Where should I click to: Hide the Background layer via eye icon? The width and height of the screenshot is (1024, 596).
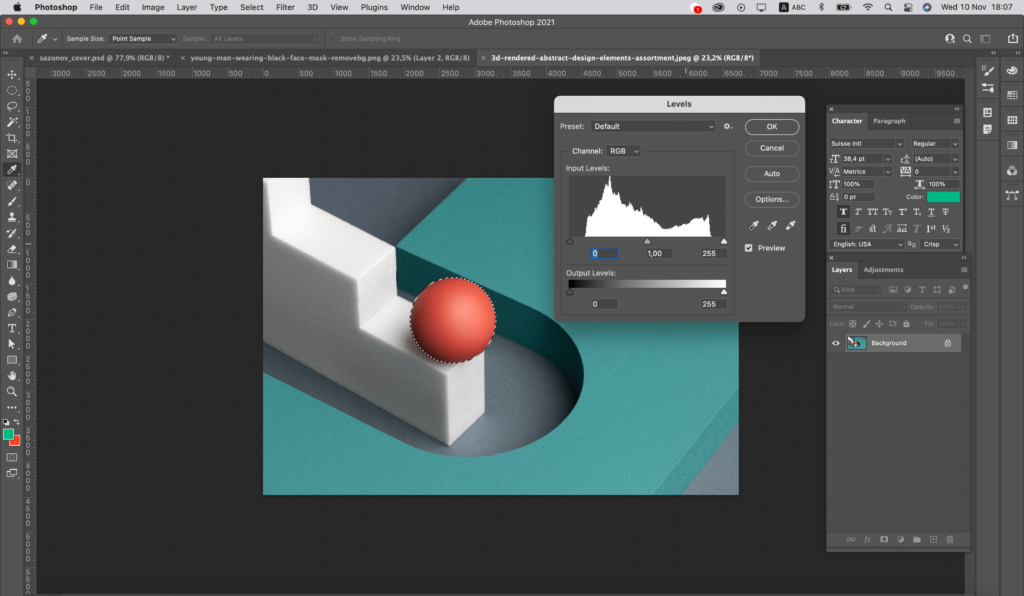point(835,343)
